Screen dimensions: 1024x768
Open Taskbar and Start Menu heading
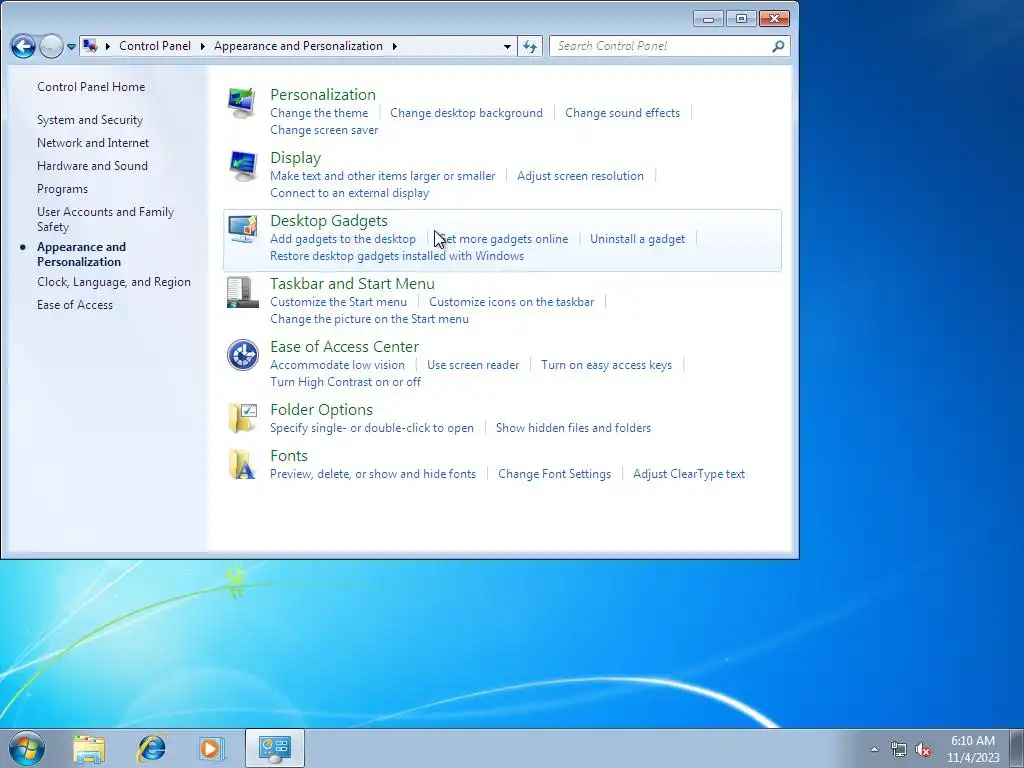(352, 284)
